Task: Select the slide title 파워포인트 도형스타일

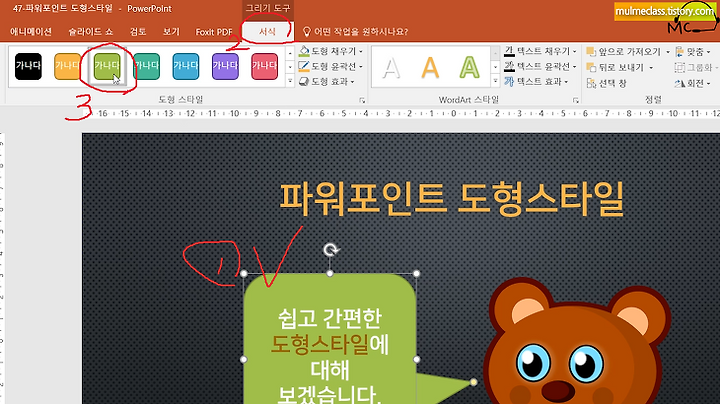Action: coord(452,199)
